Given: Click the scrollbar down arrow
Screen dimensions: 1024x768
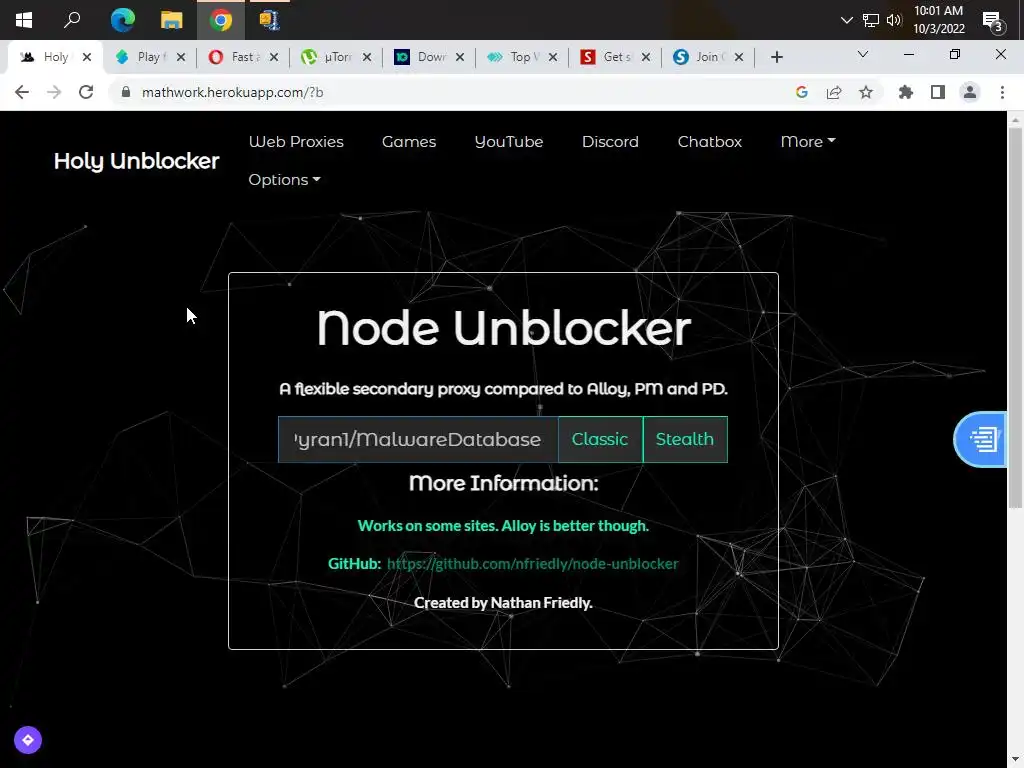Looking at the screenshot, I should pyautogui.click(x=1015, y=761).
